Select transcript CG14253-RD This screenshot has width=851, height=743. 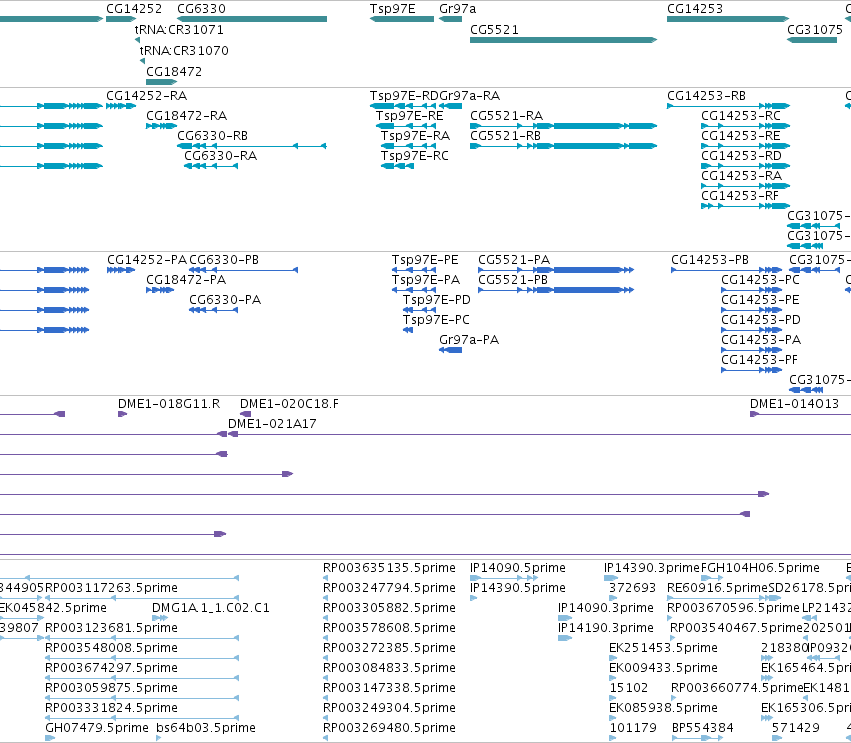[x=741, y=156]
